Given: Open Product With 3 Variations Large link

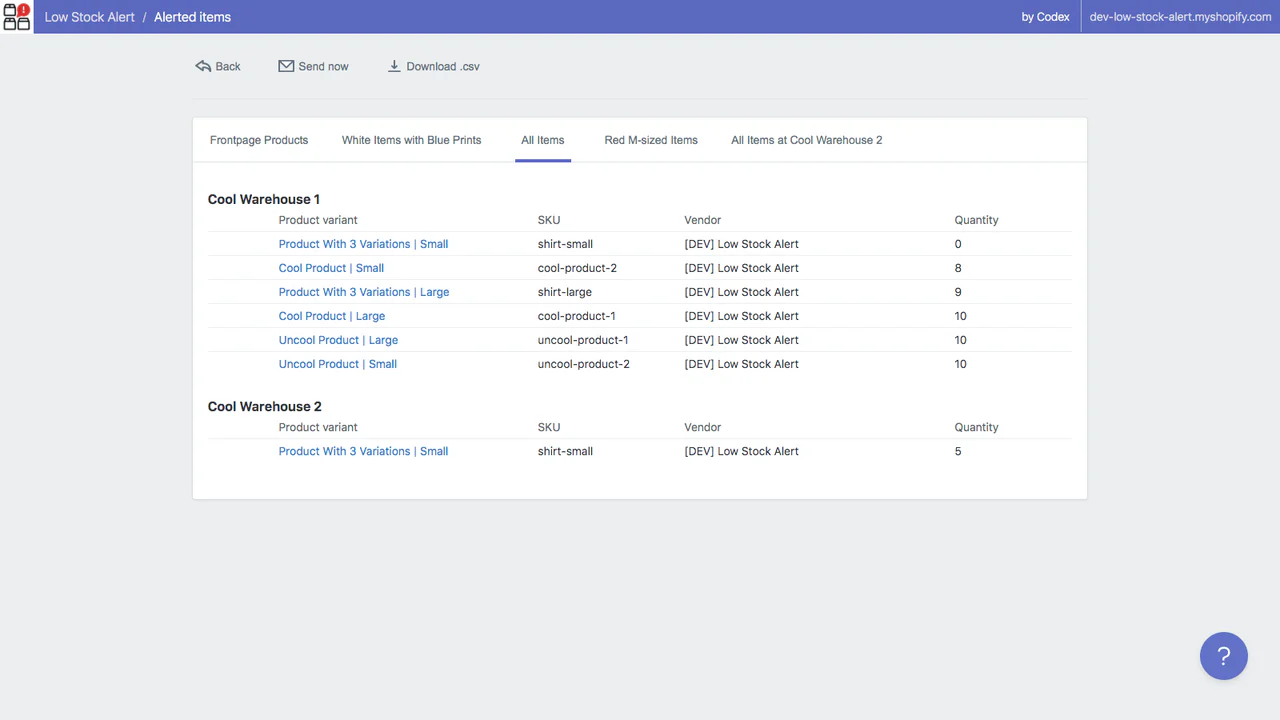Looking at the screenshot, I should tap(364, 292).
